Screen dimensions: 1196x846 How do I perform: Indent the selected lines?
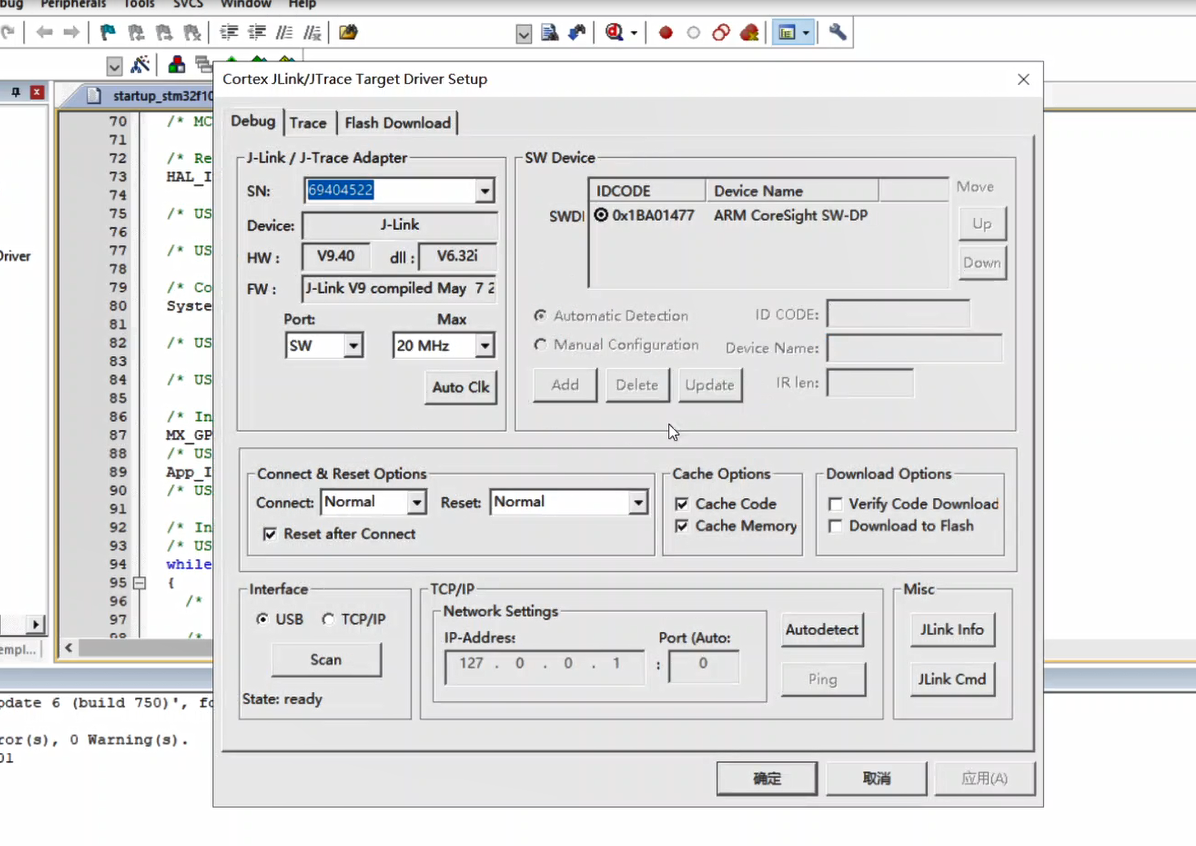click(229, 32)
